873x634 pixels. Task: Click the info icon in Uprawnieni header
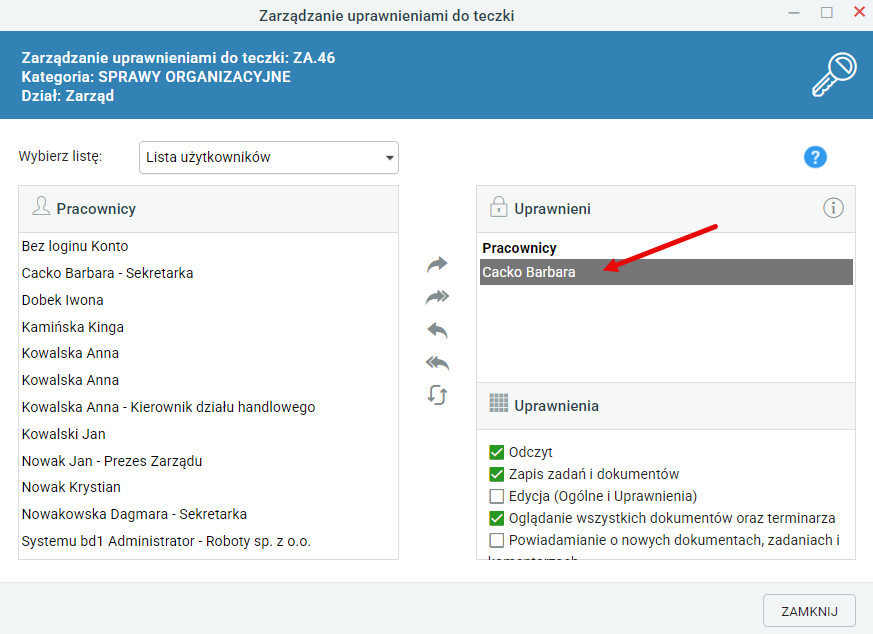click(833, 208)
